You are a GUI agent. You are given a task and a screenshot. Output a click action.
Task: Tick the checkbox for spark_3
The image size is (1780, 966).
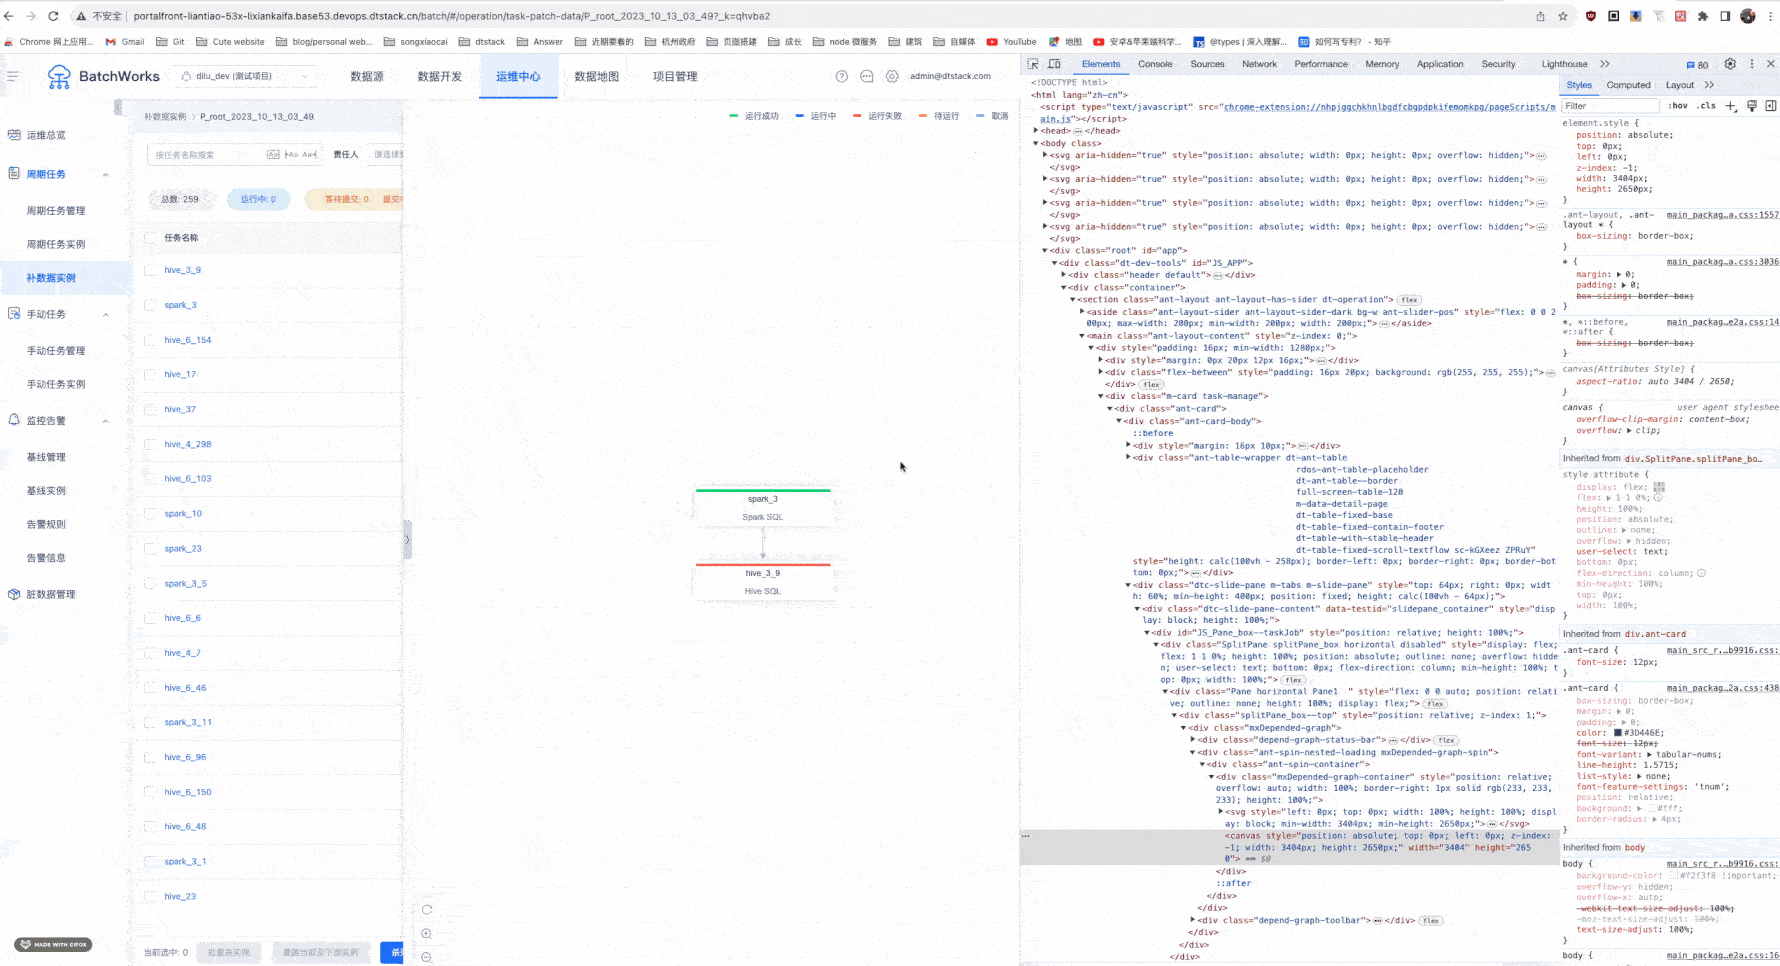pos(151,305)
